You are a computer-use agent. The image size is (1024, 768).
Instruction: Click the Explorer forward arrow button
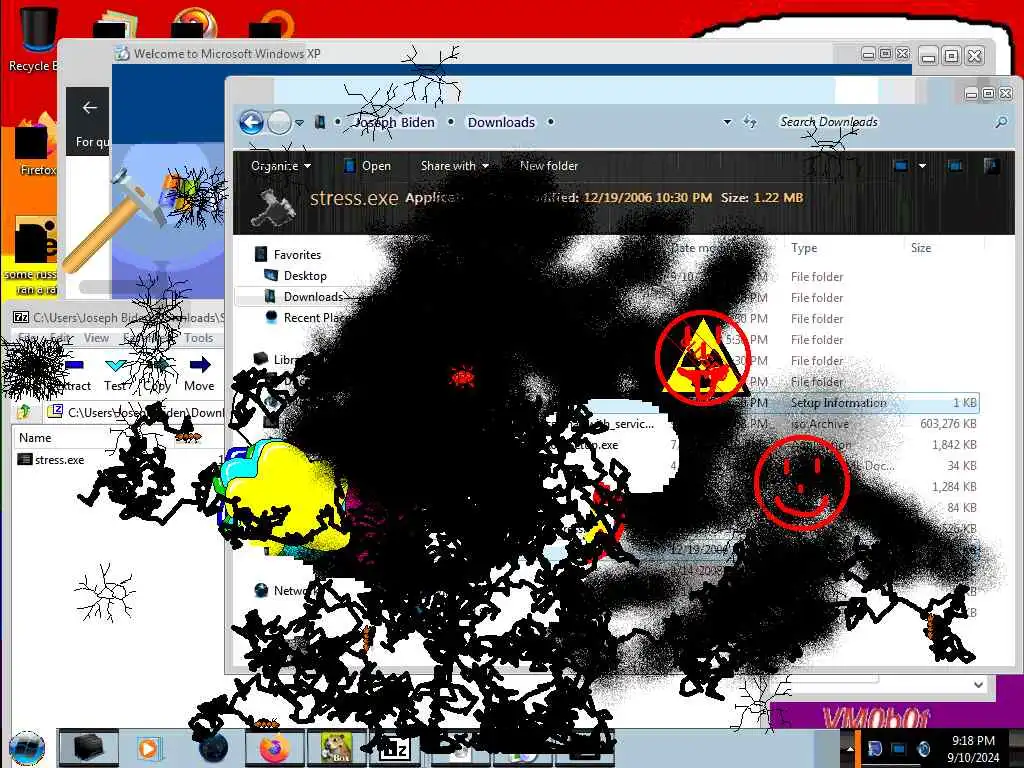[x=280, y=122]
